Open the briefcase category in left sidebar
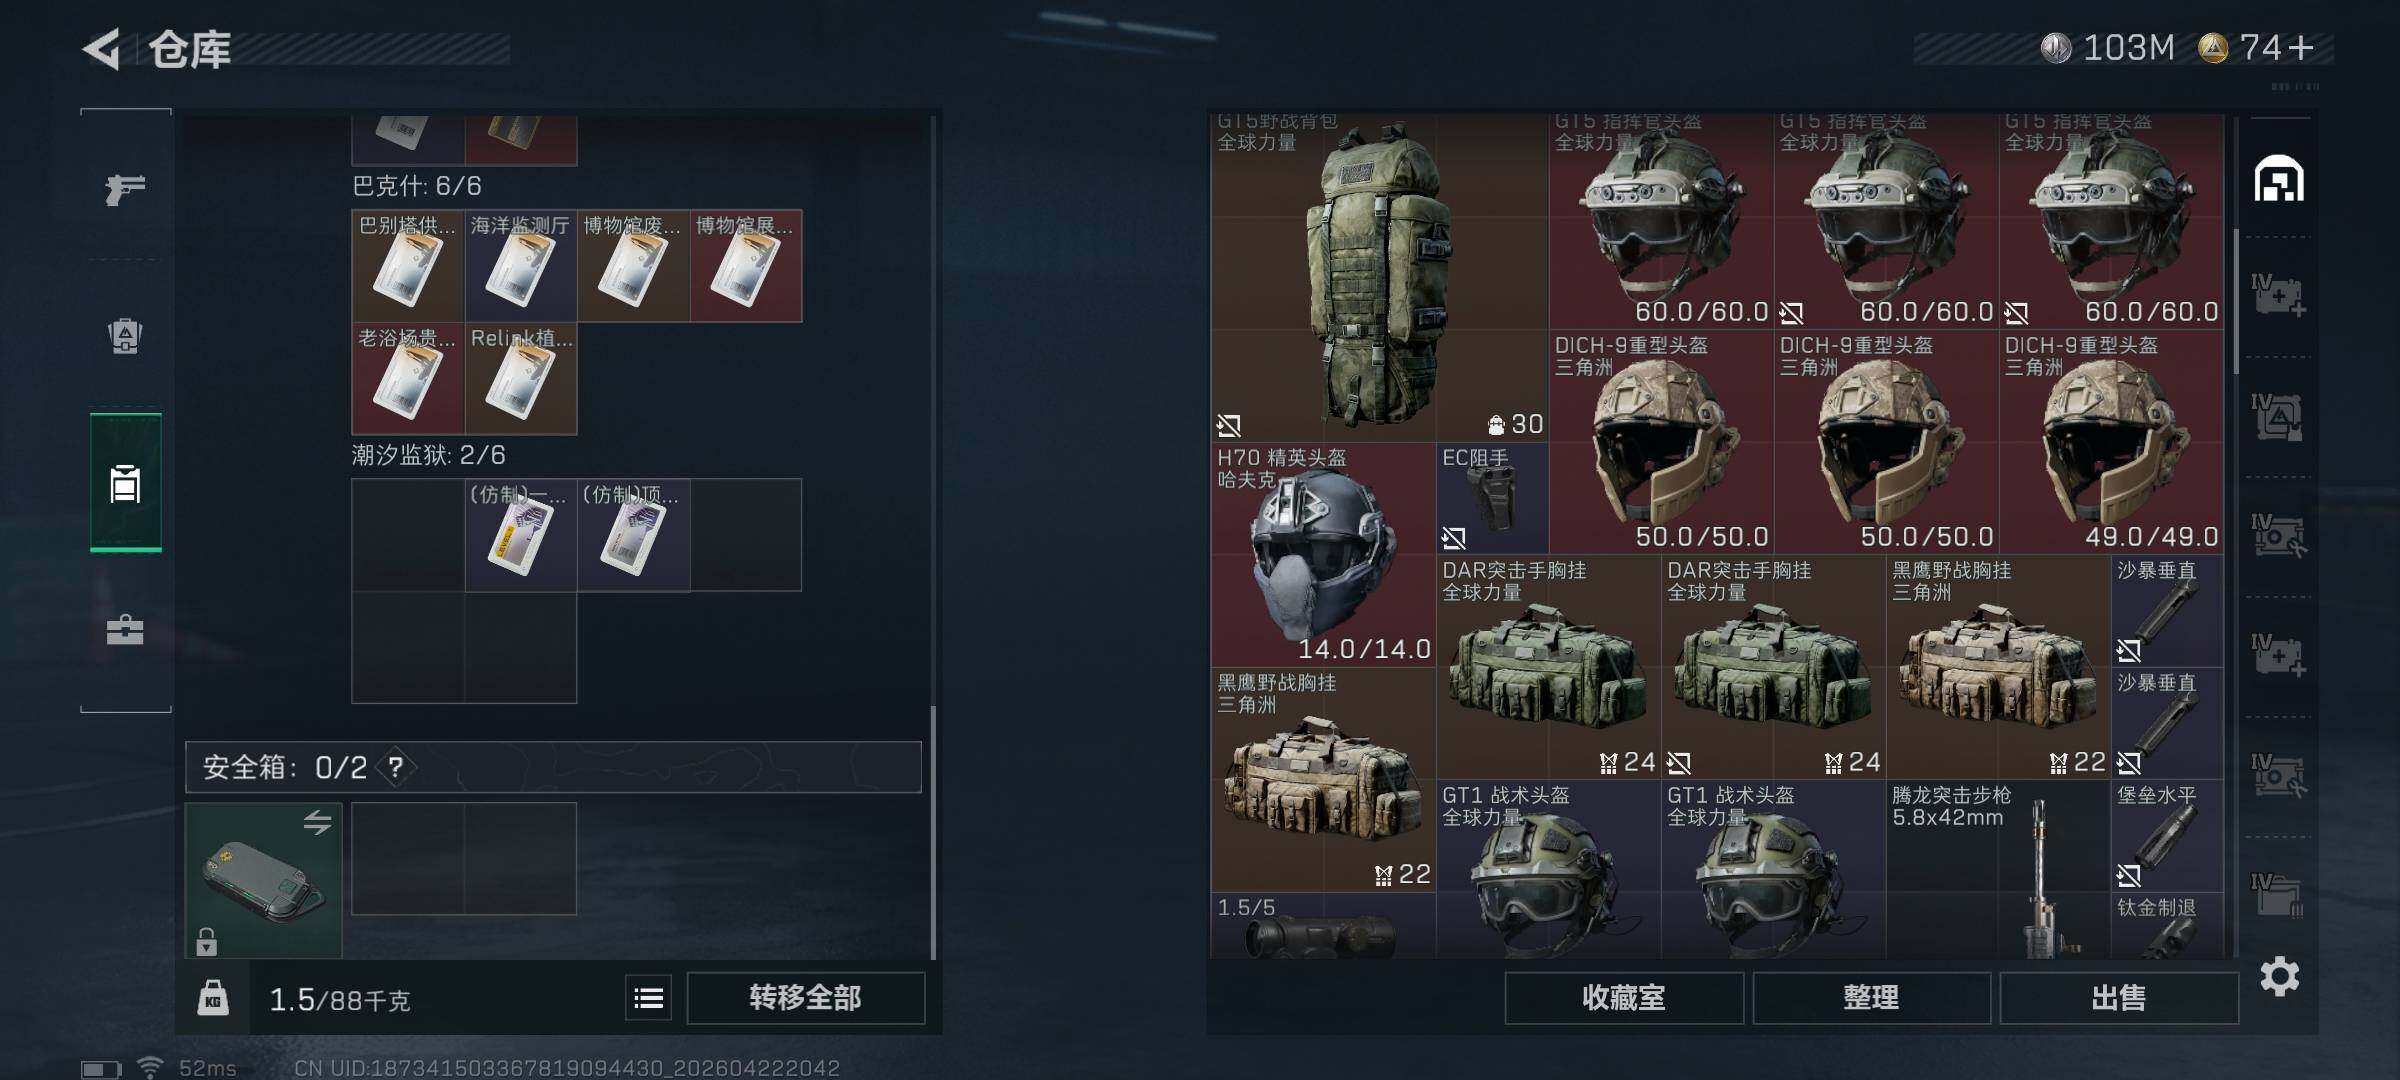The height and width of the screenshot is (1080, 2400). 125,630
